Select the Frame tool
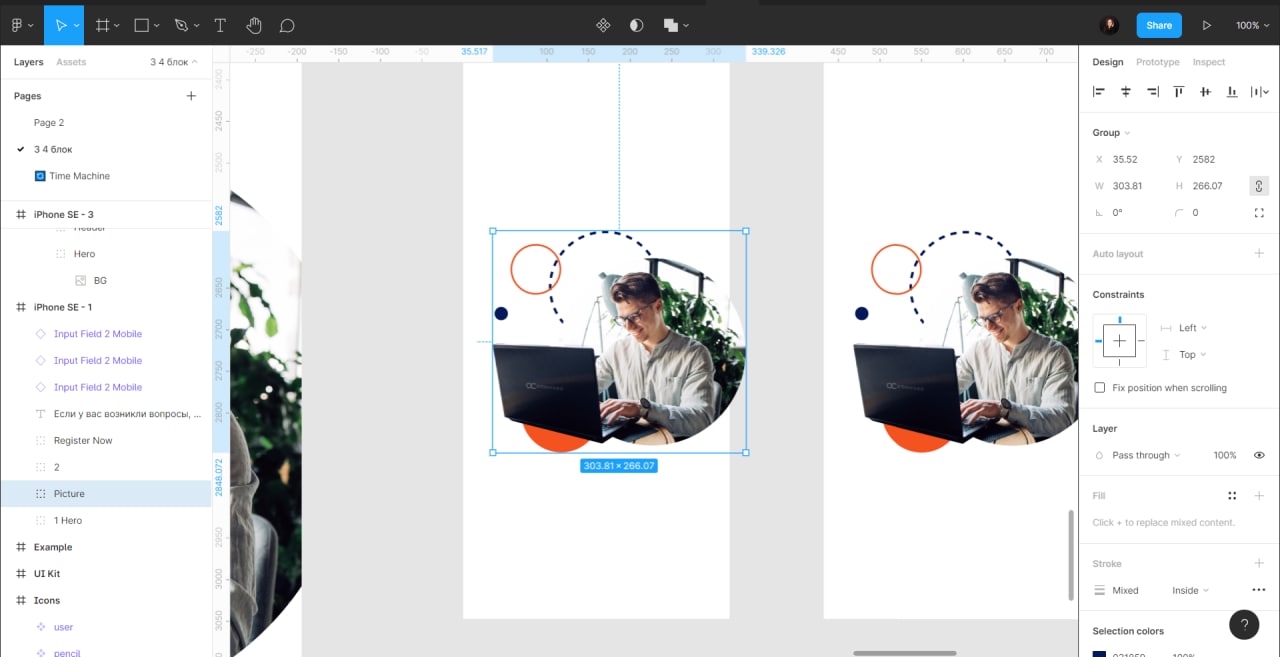Viewport: 1280px width, 657px height. (102, 25)
